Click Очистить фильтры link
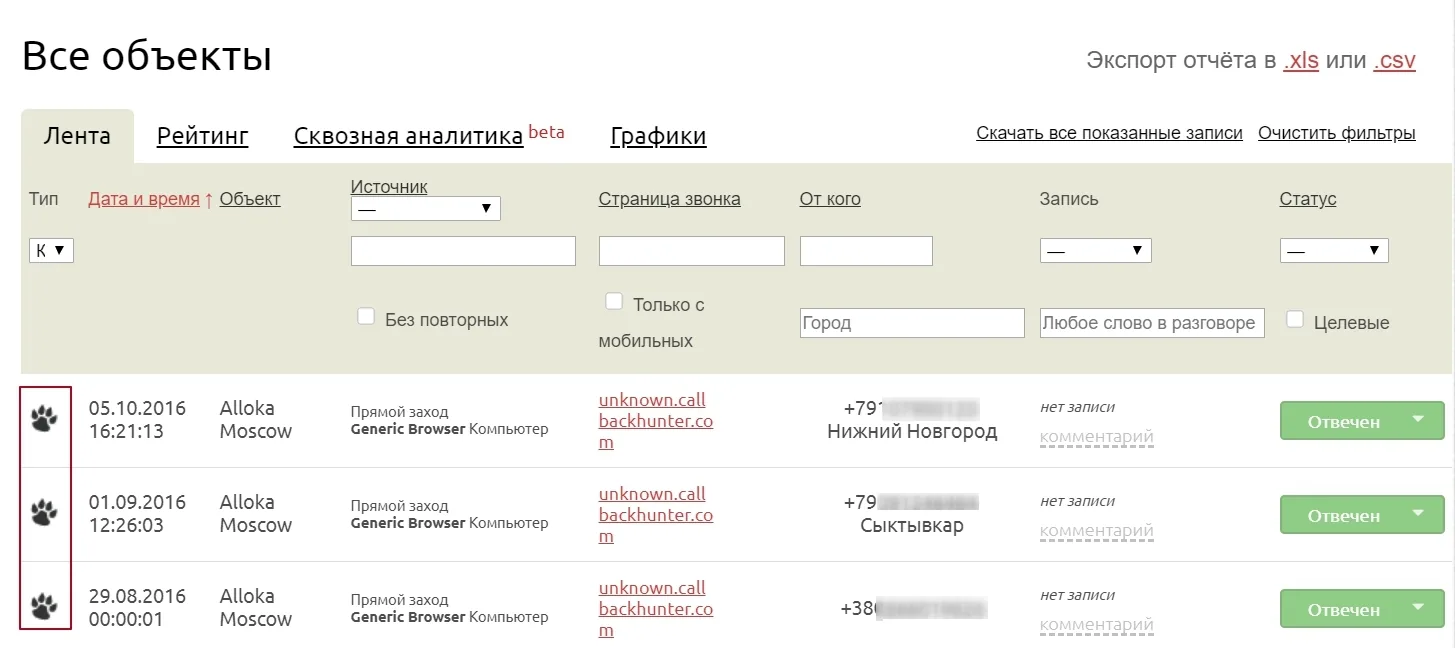The width and height of the screenshot is (1455, 648). (x=1337, y=133)
